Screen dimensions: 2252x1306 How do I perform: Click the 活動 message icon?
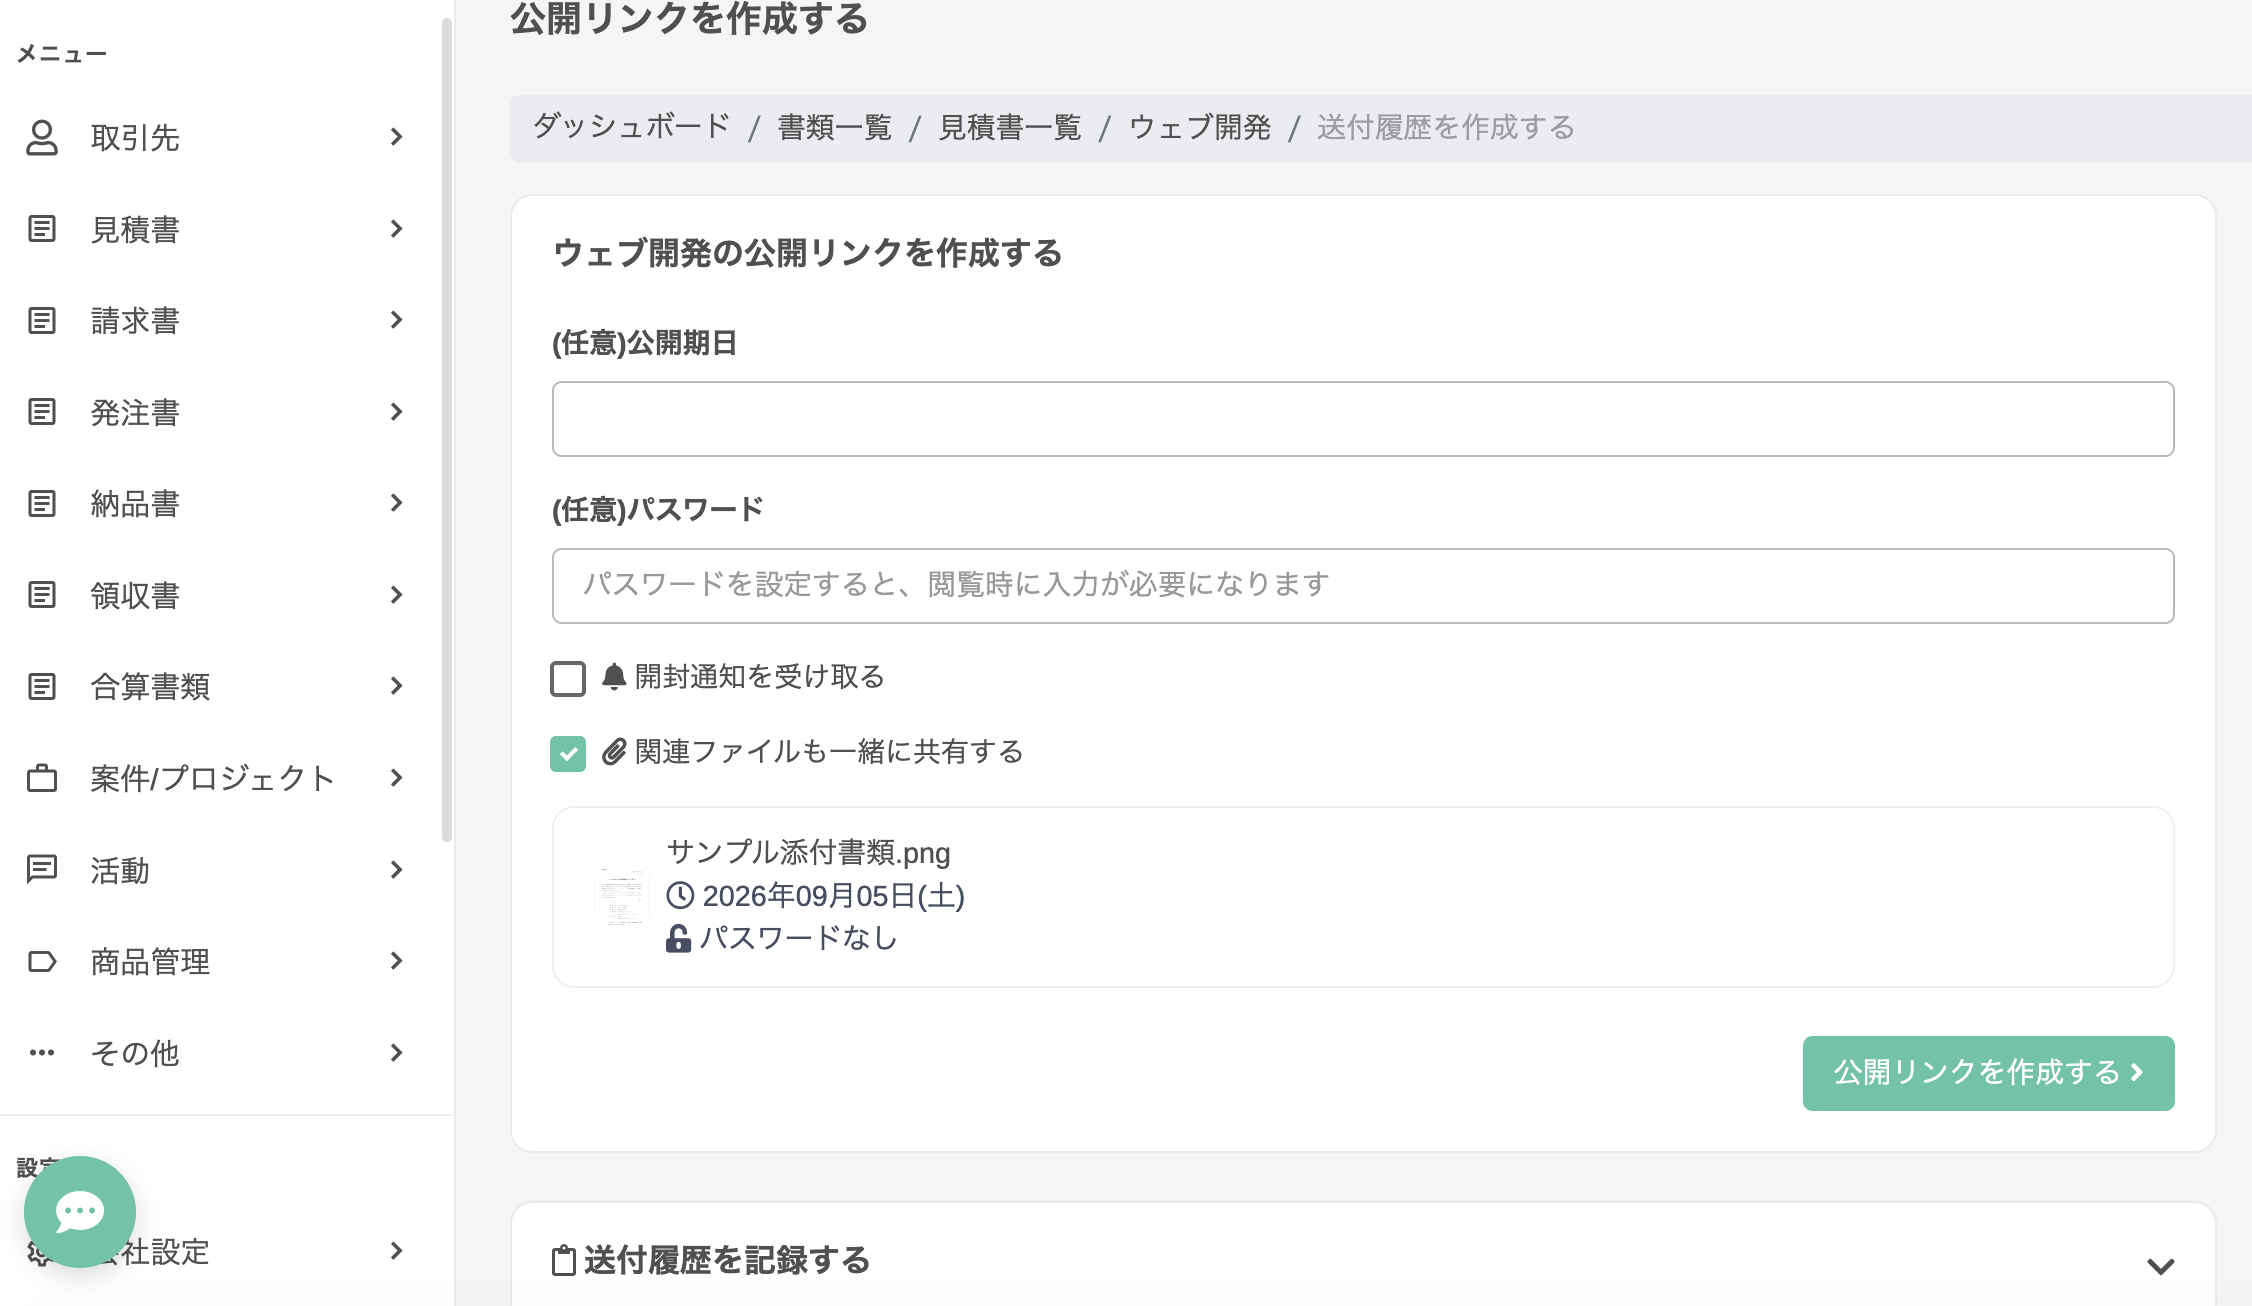coord(41,869)
